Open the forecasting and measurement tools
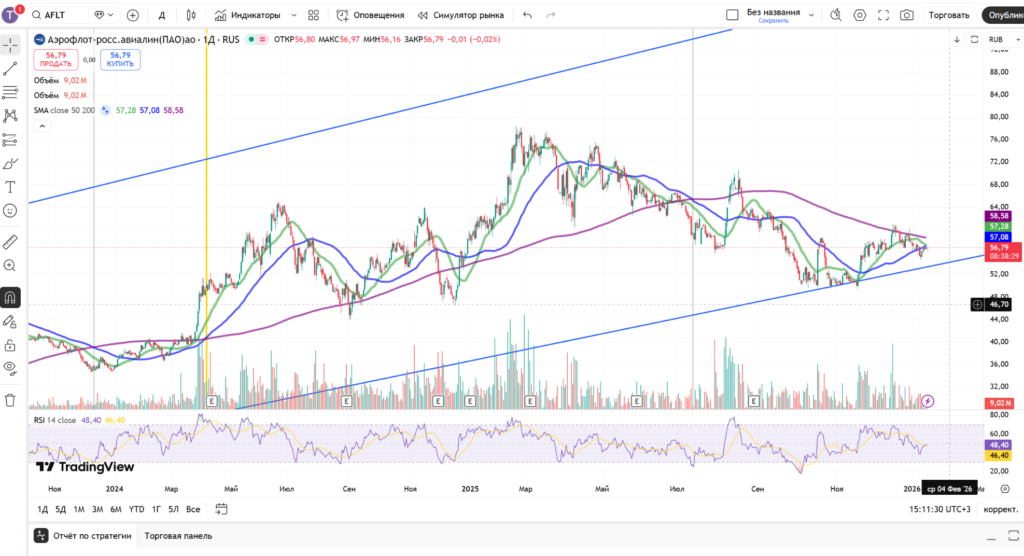Viewport: 1024px width, 556px height. coord(10,140)
